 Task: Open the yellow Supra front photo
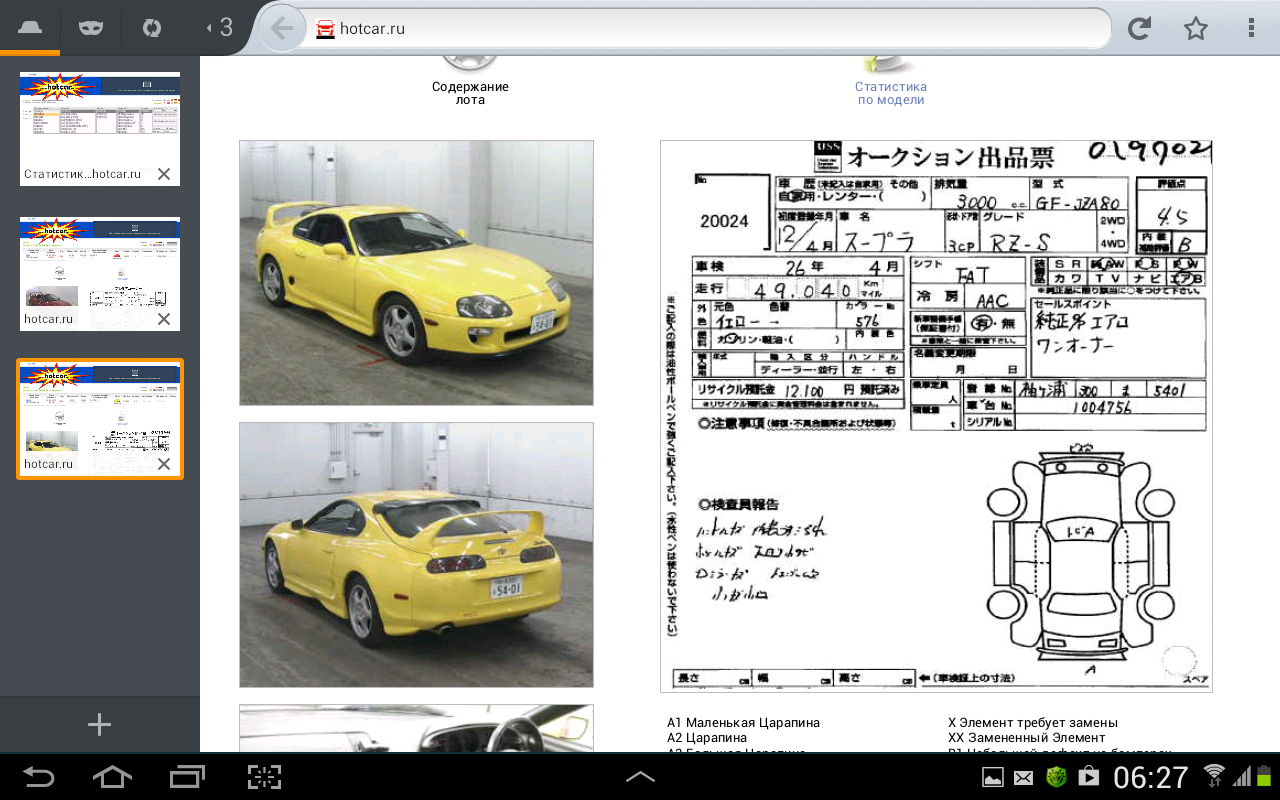pos(416,272)
